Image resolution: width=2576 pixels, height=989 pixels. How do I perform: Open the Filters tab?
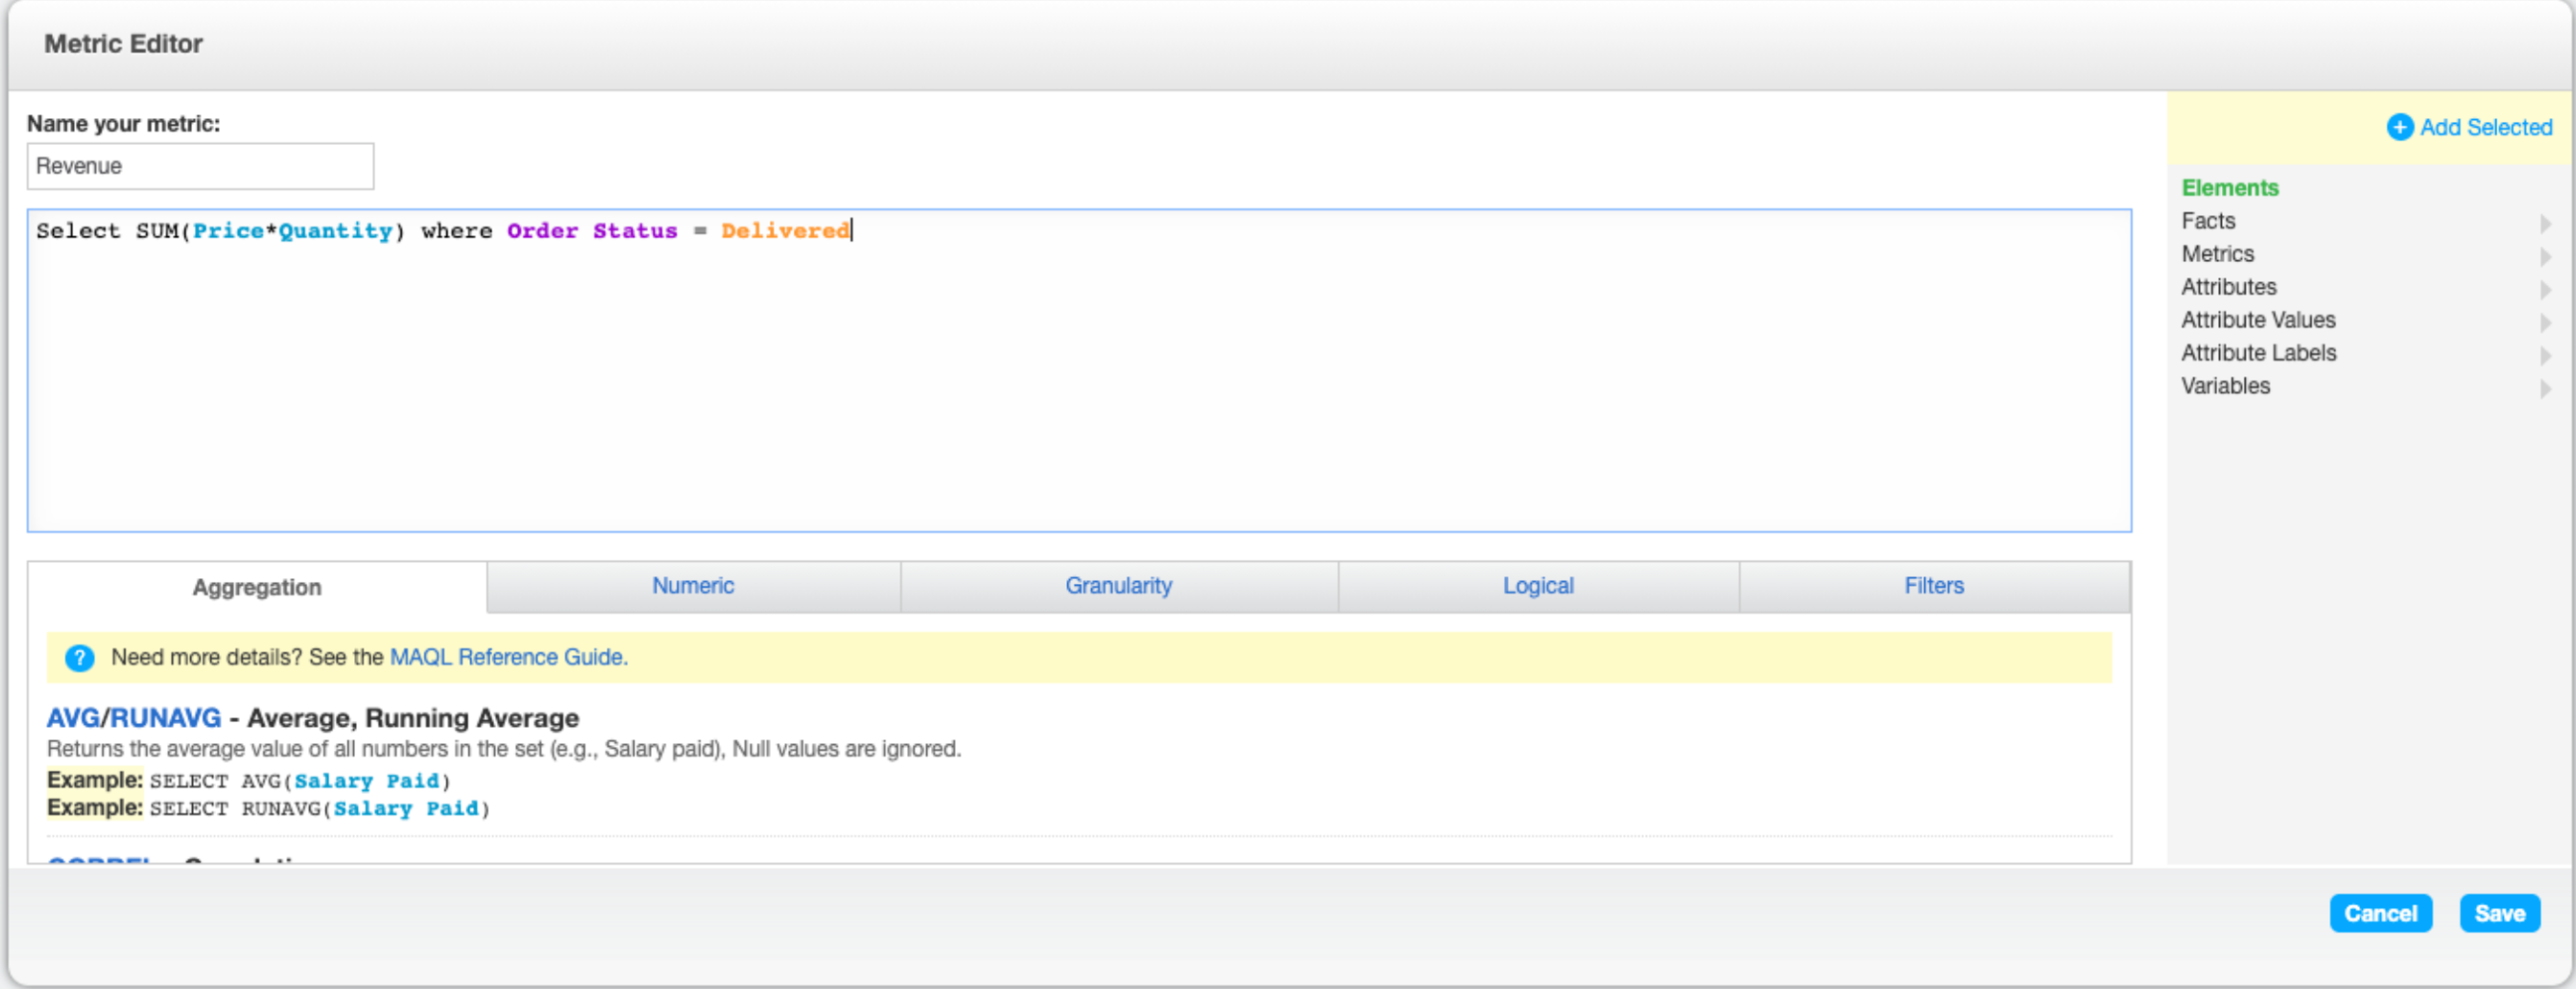[x=1934, y=586]
